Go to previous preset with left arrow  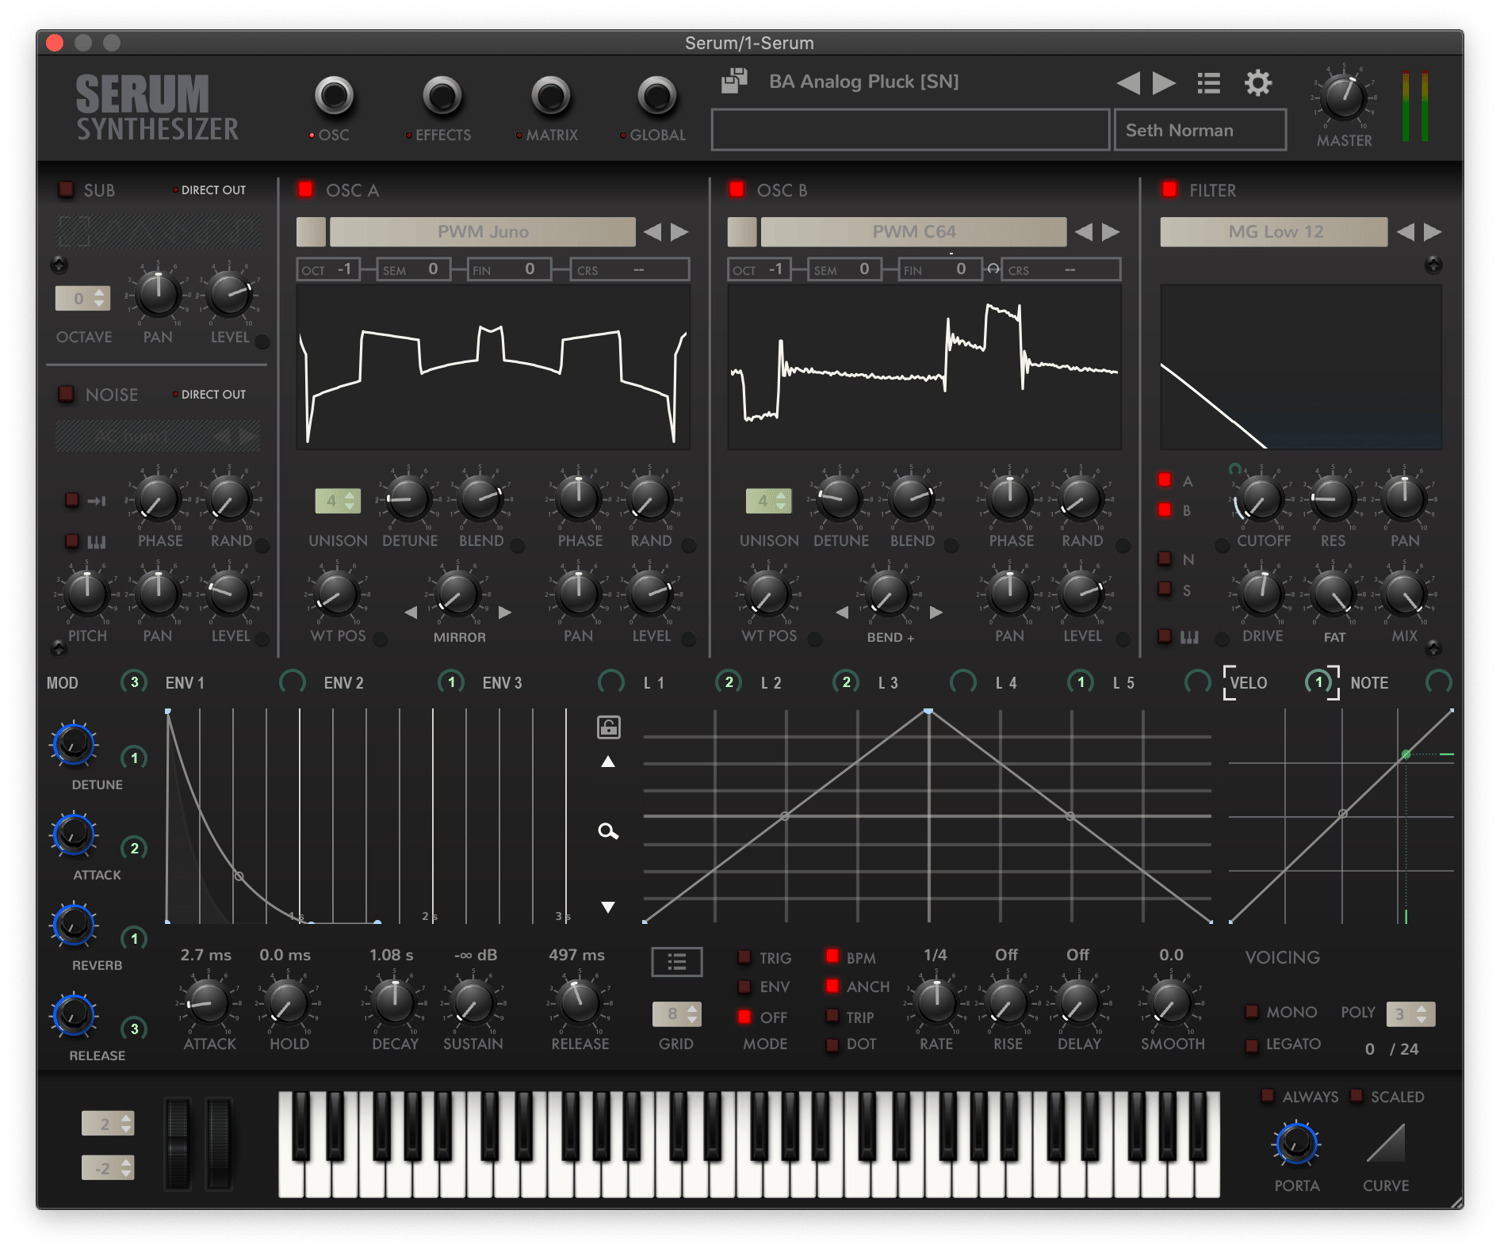point(1128,83)
